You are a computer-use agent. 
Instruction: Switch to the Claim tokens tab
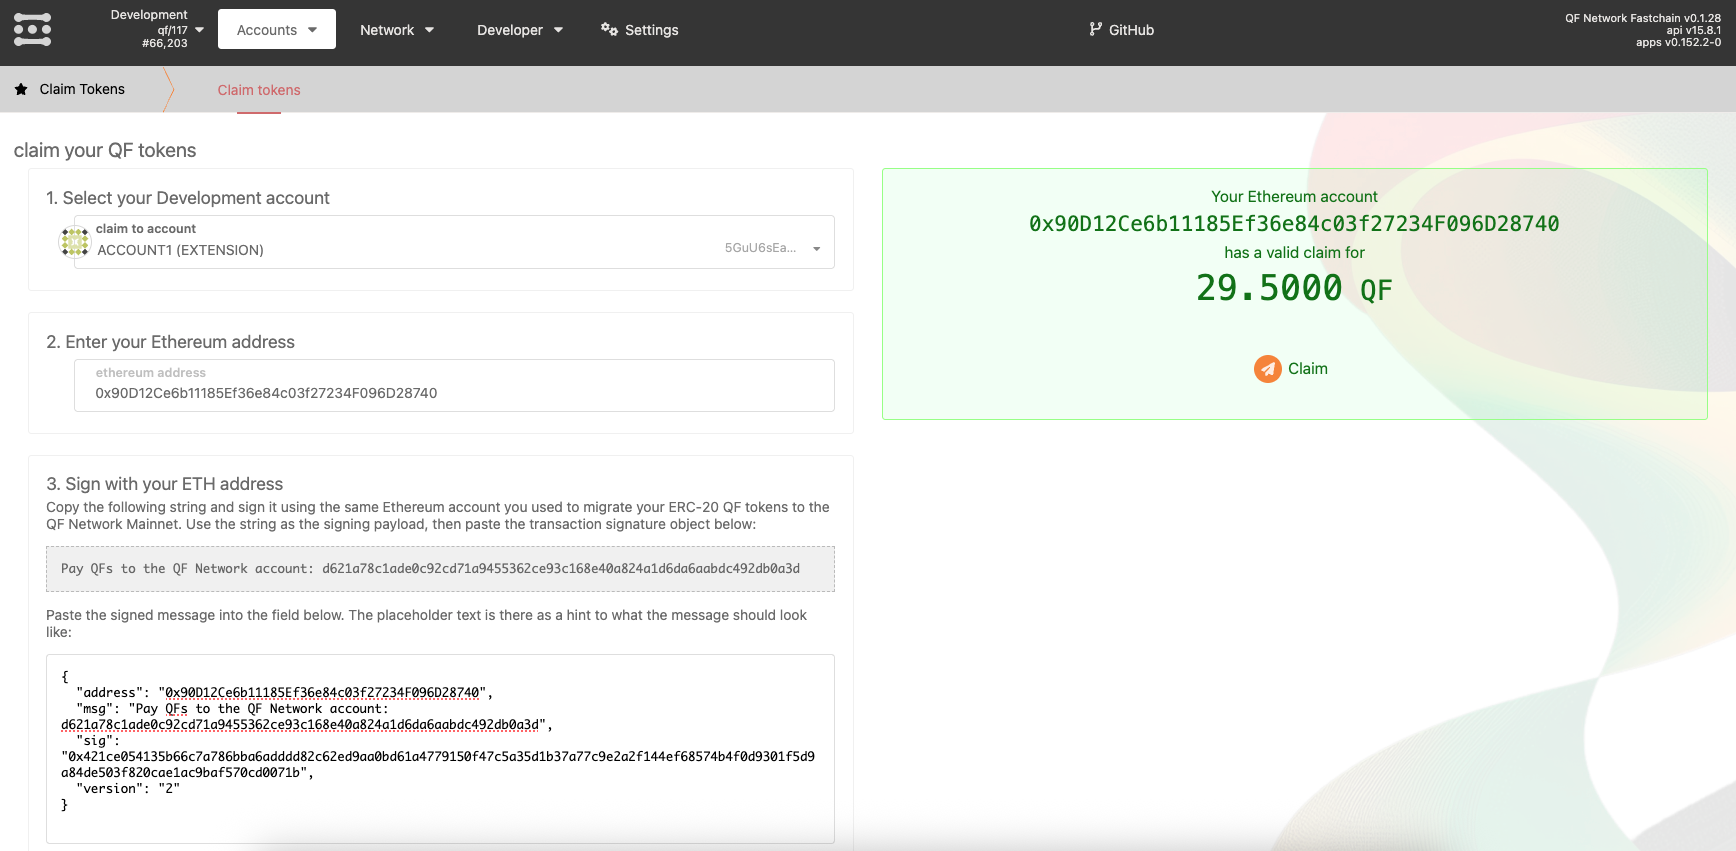pyautogui.click(x=259, y=90)
